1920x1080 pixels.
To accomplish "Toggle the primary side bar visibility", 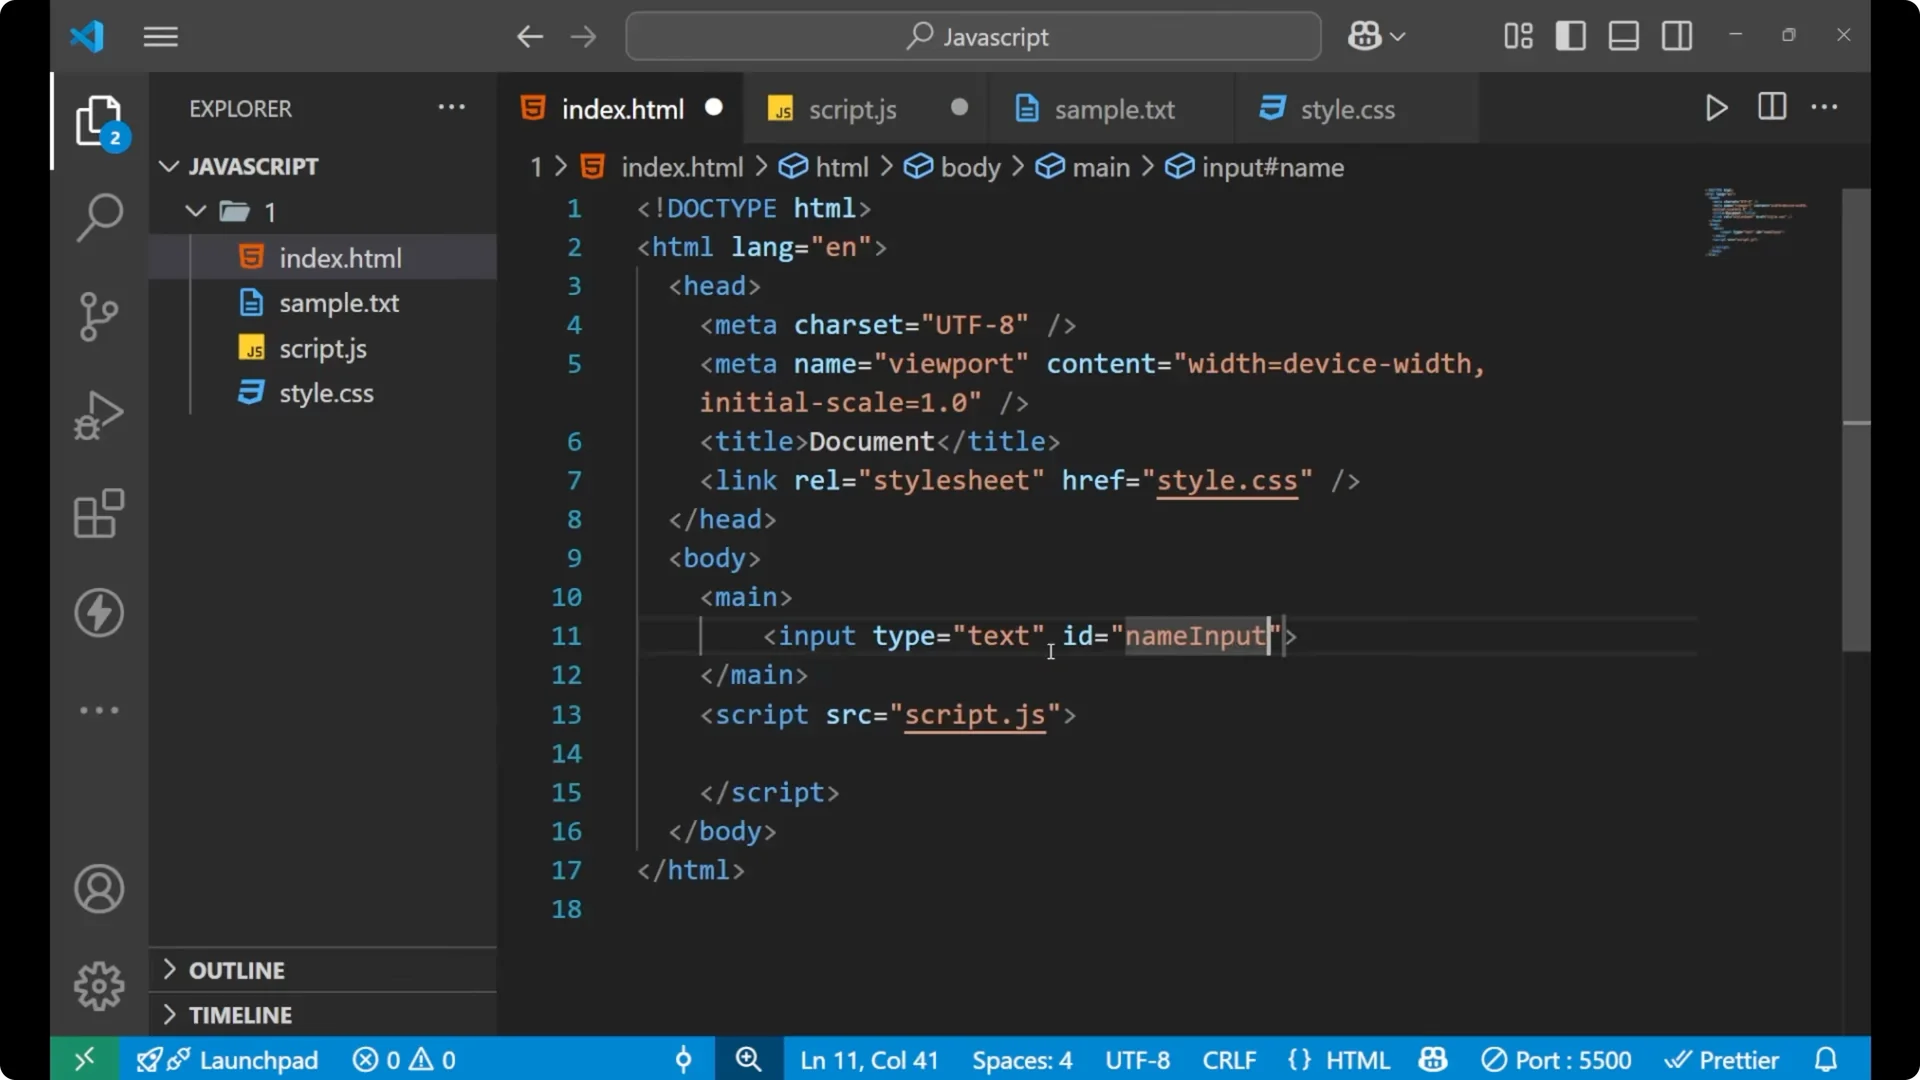I will pos(1570,35).
